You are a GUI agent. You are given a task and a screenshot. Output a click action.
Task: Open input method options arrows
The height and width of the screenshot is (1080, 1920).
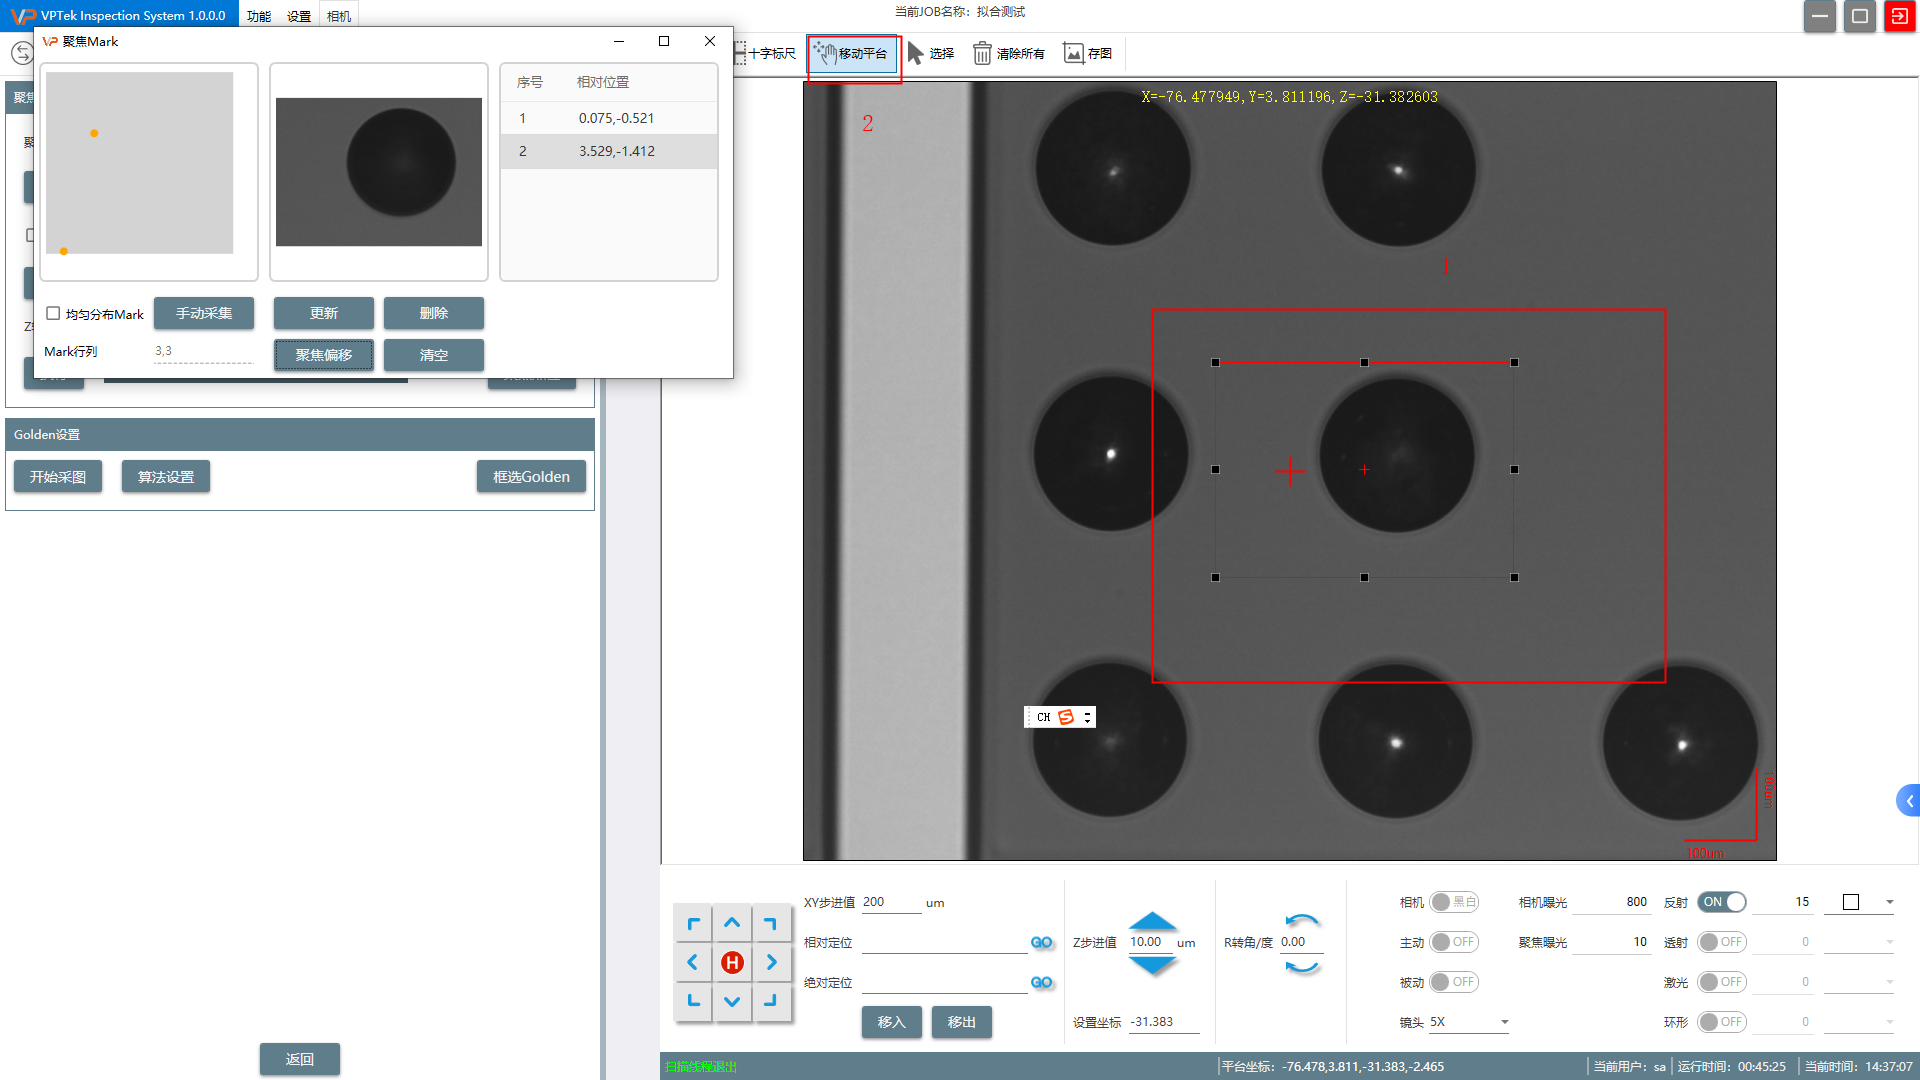click(x=1087, y=717)
